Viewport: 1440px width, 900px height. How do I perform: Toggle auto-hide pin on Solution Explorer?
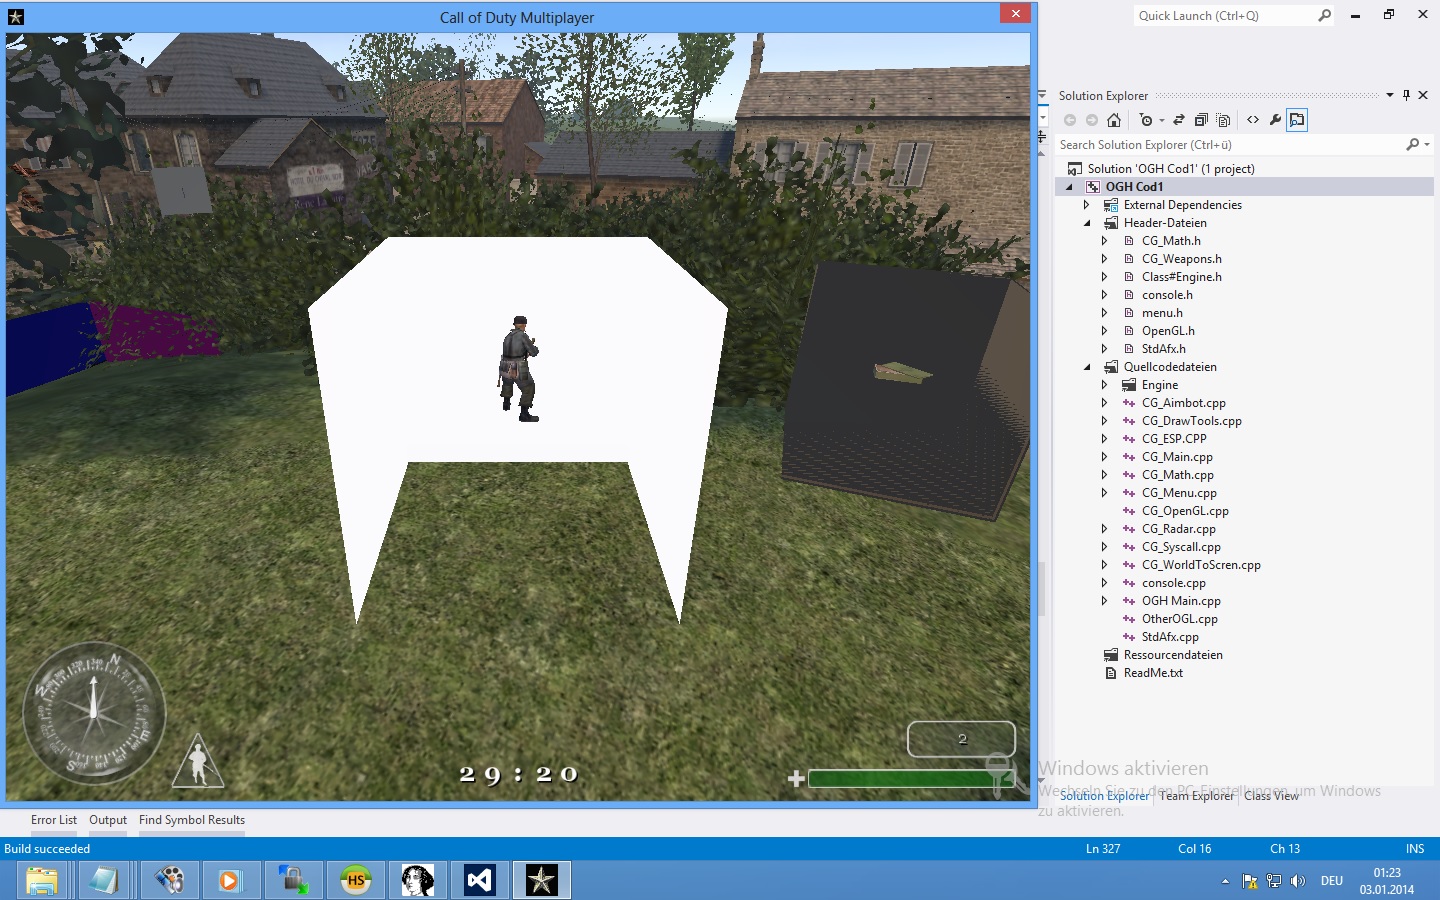pyautogui.click(x=1406, y=96)
